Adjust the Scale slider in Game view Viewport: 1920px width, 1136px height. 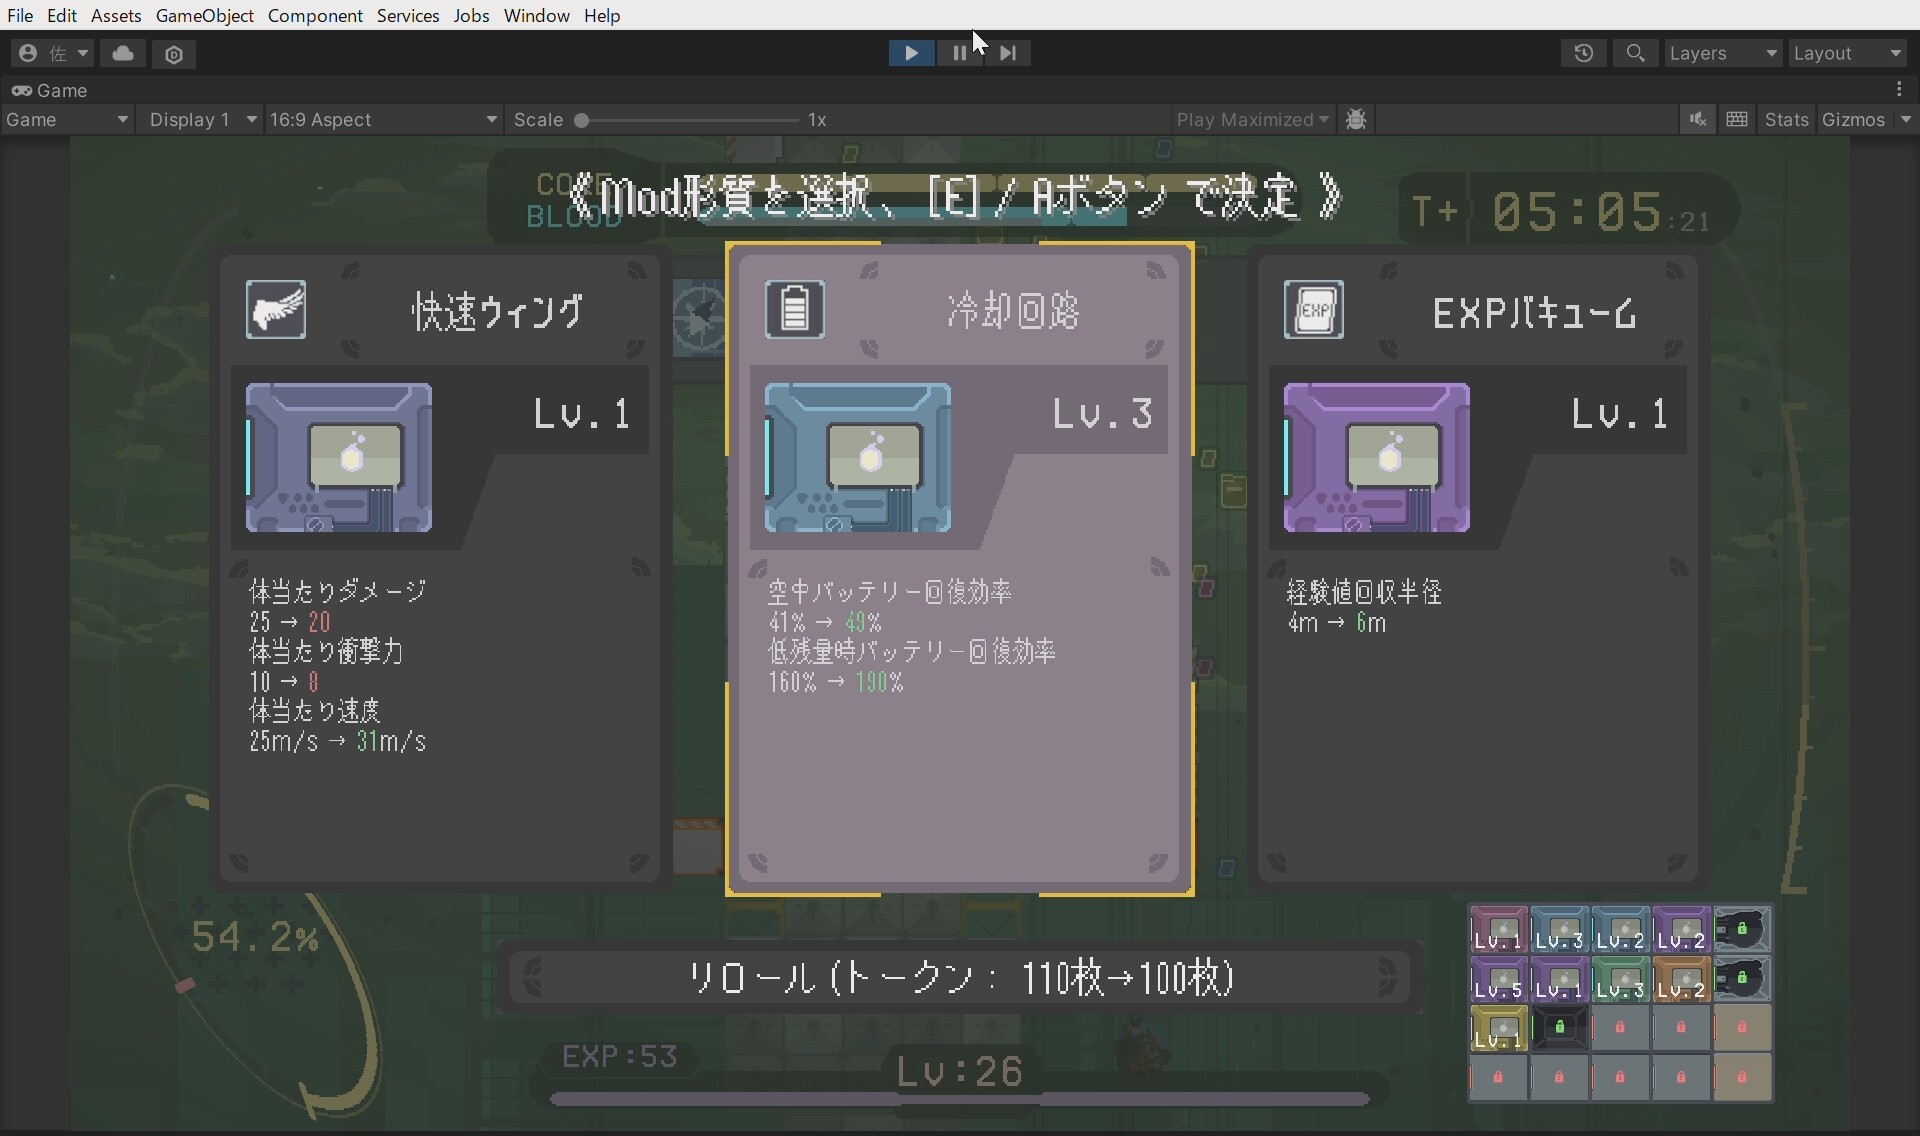tap(584, 120)
